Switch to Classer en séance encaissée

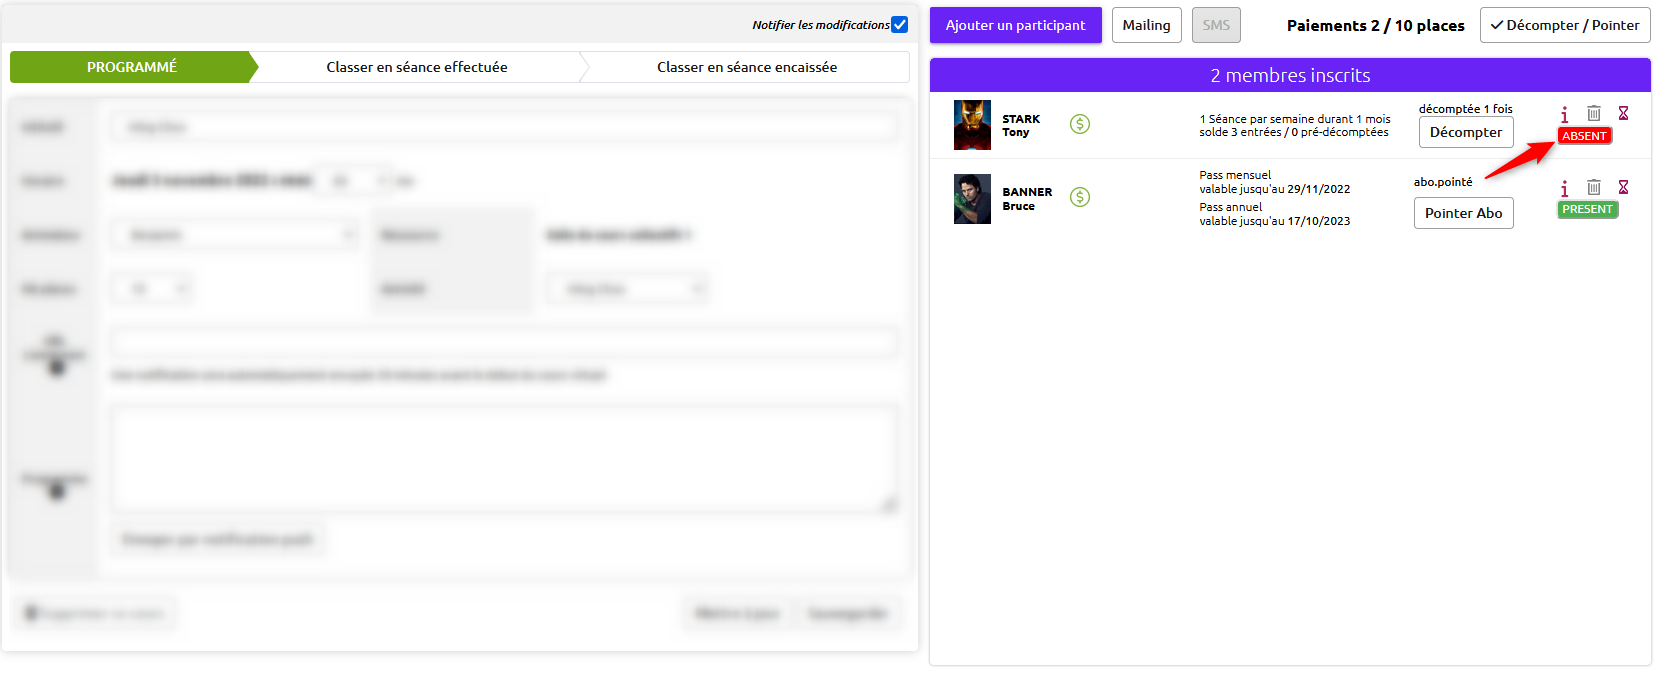click(746, 67)
